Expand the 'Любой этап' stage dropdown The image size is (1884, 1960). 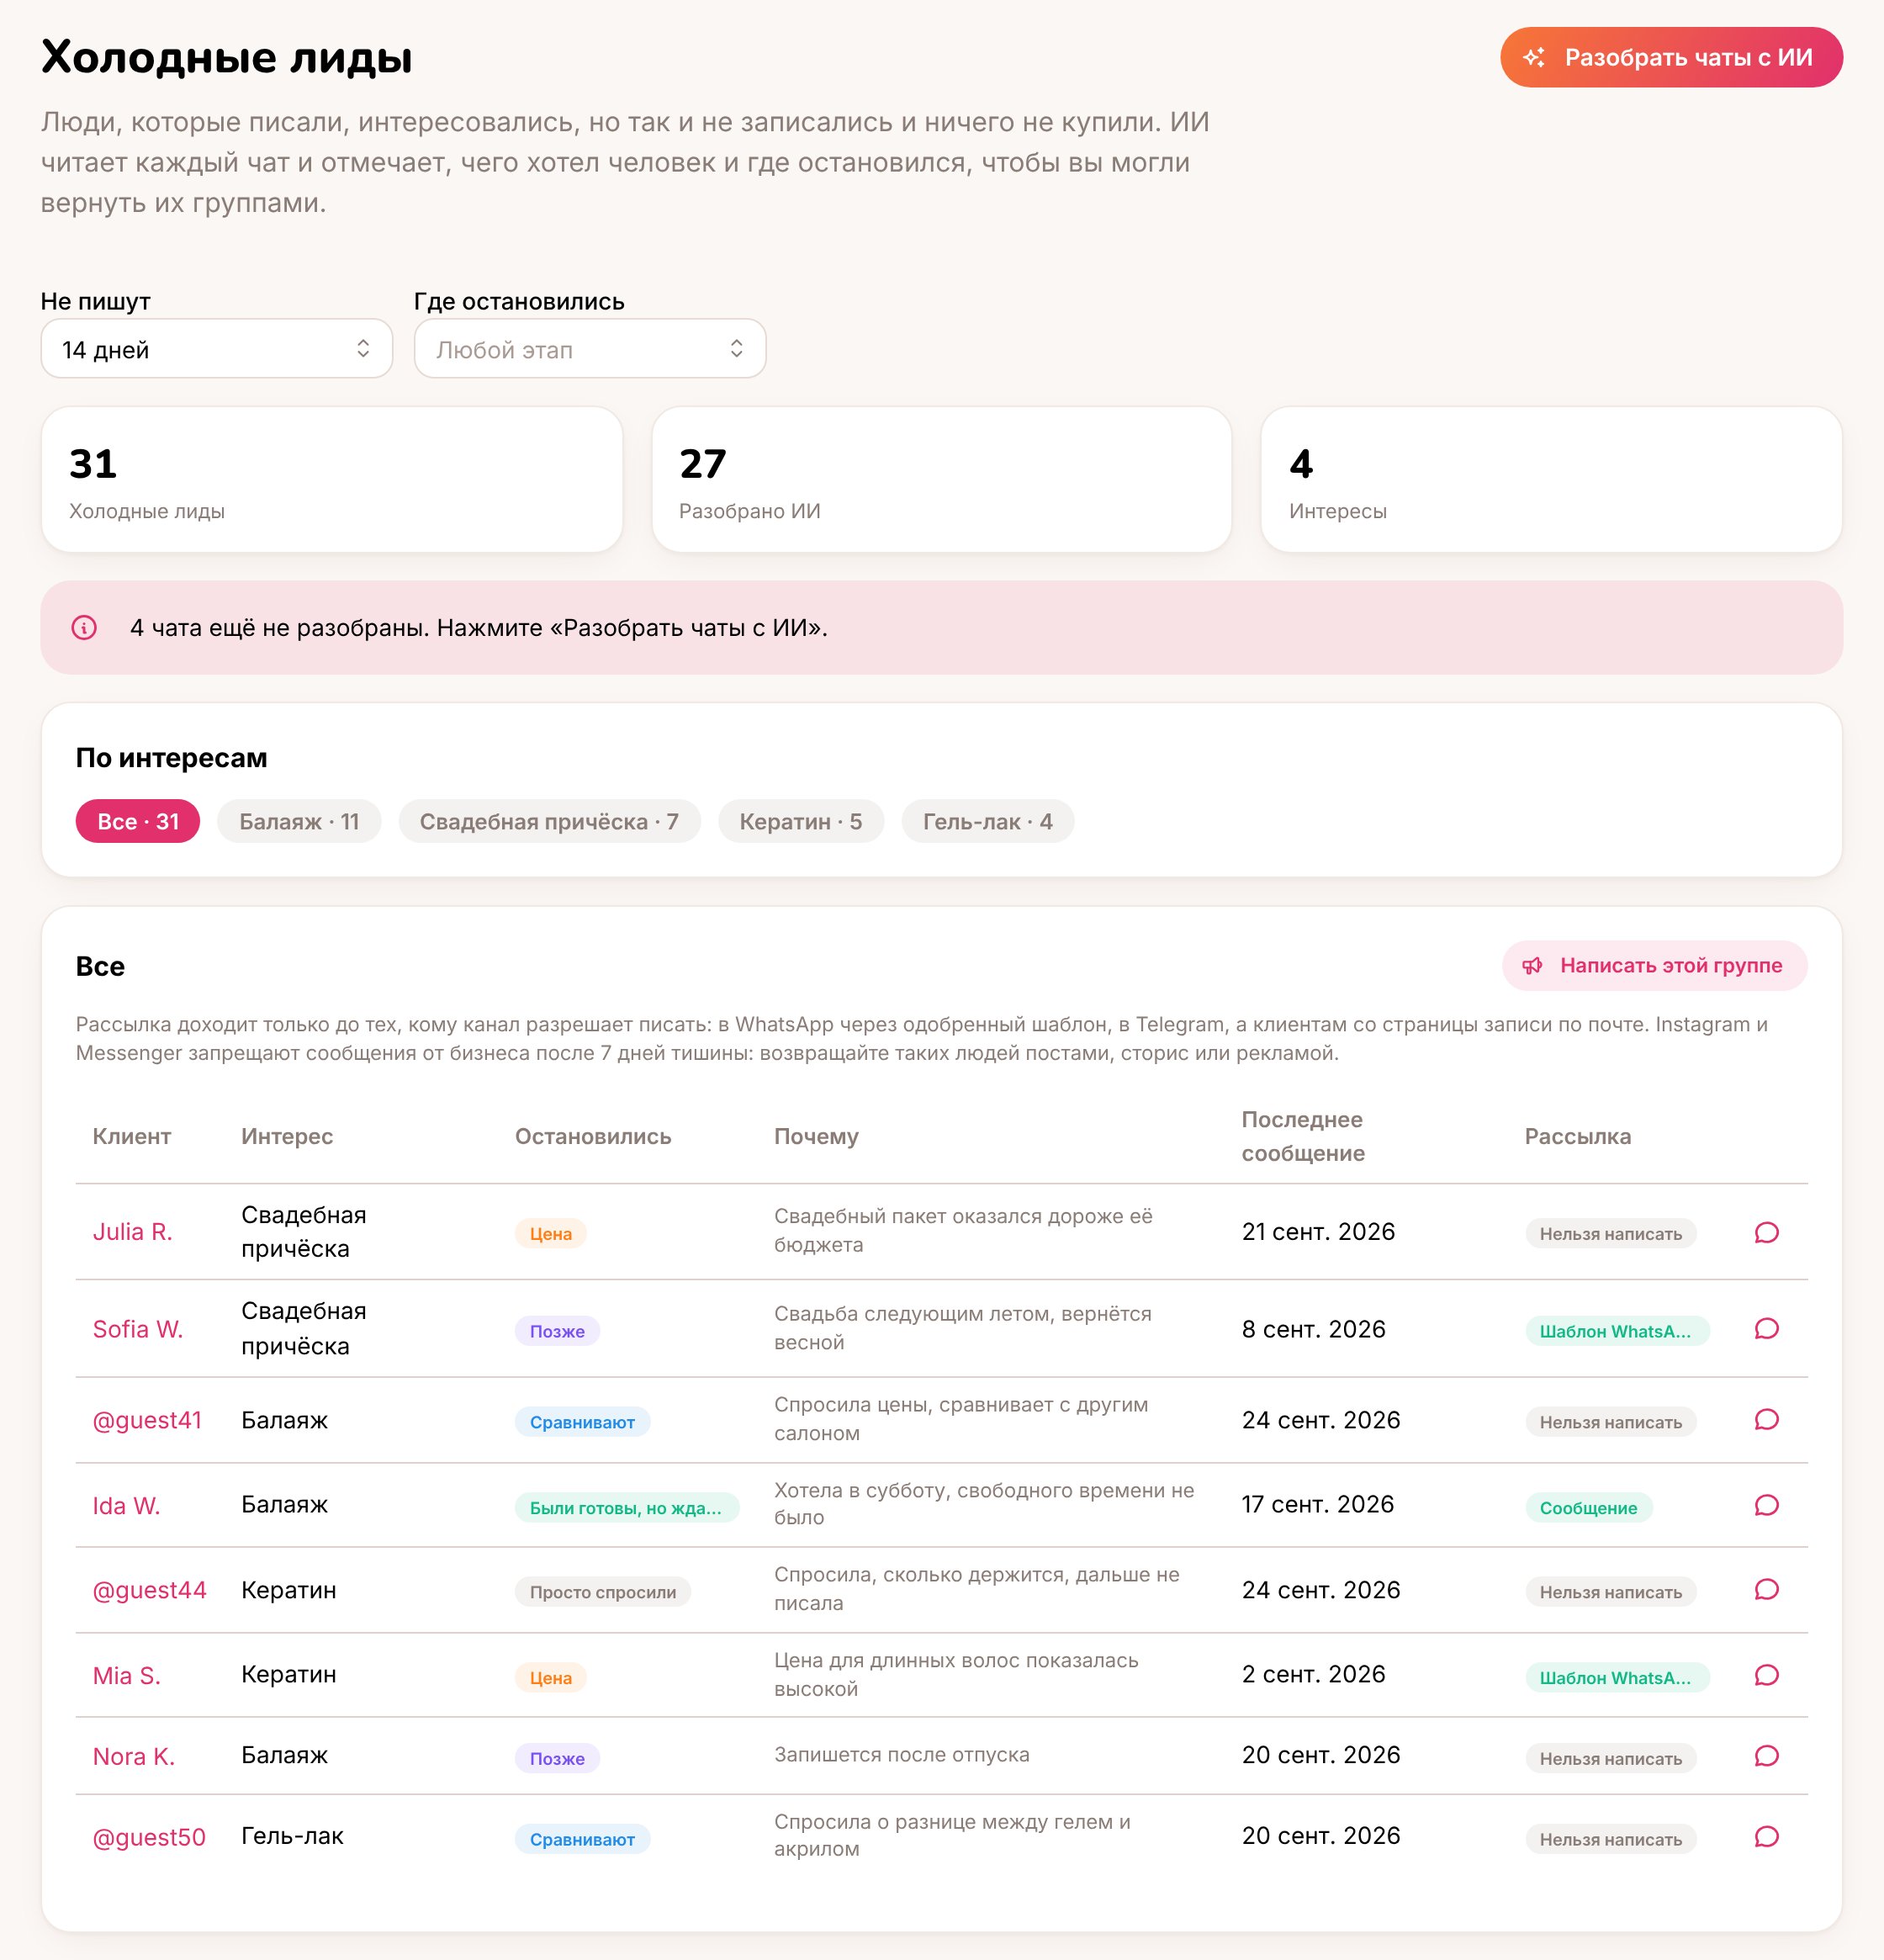tap(590, 349)
